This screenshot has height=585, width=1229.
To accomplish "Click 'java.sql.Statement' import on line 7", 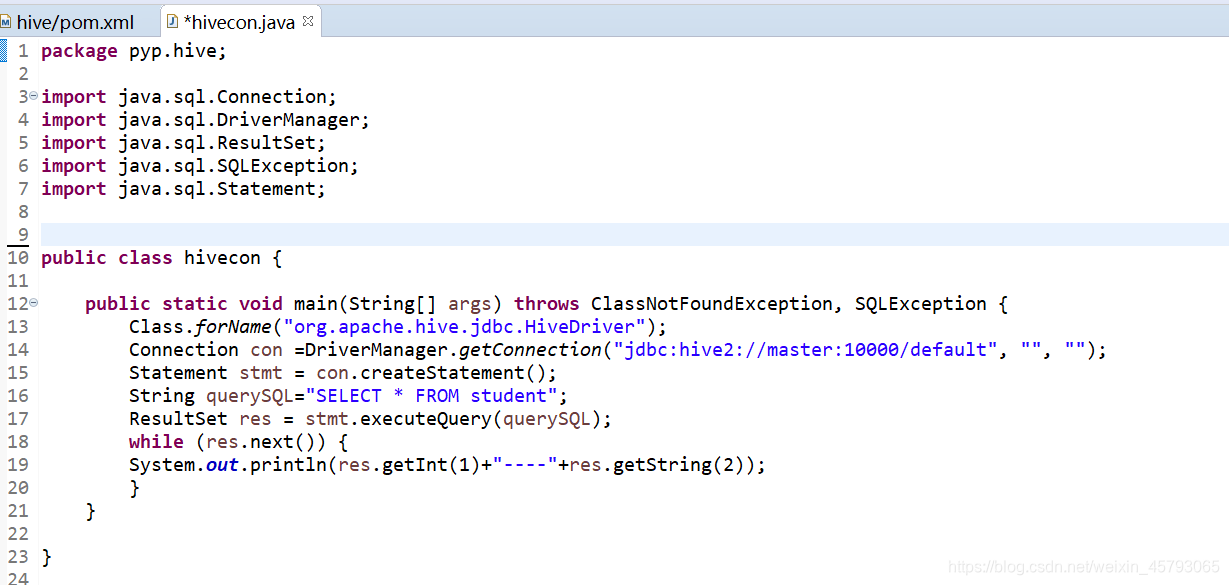I will coord(217,189).
